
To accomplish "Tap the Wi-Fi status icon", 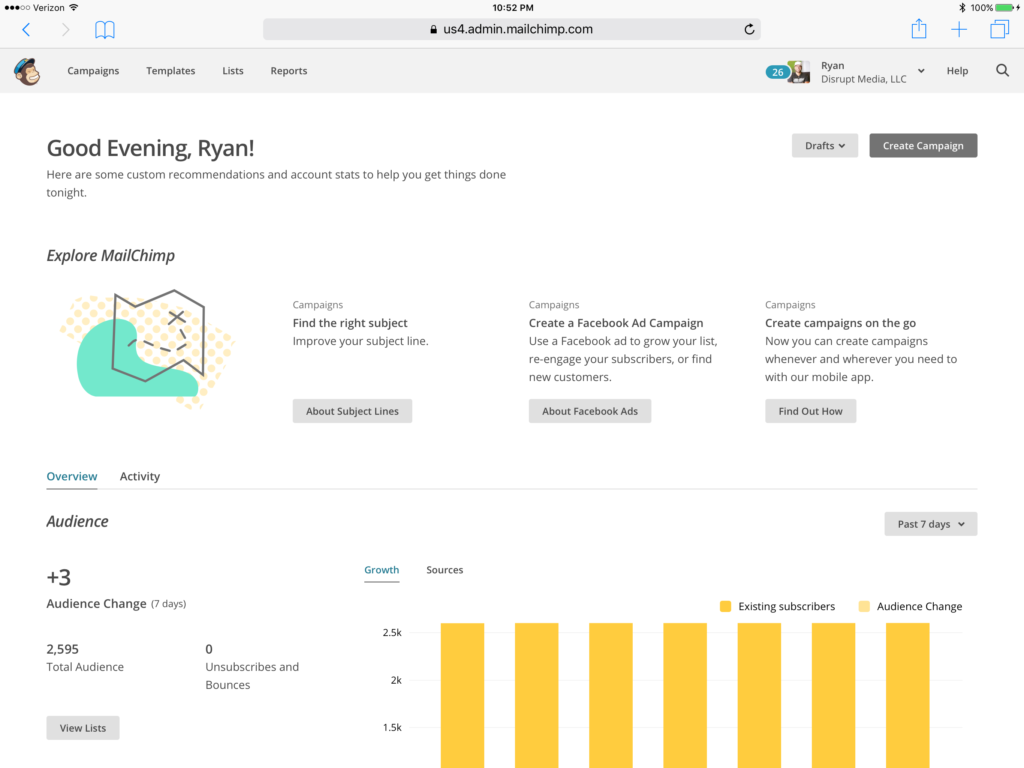I will coord(73,8).
